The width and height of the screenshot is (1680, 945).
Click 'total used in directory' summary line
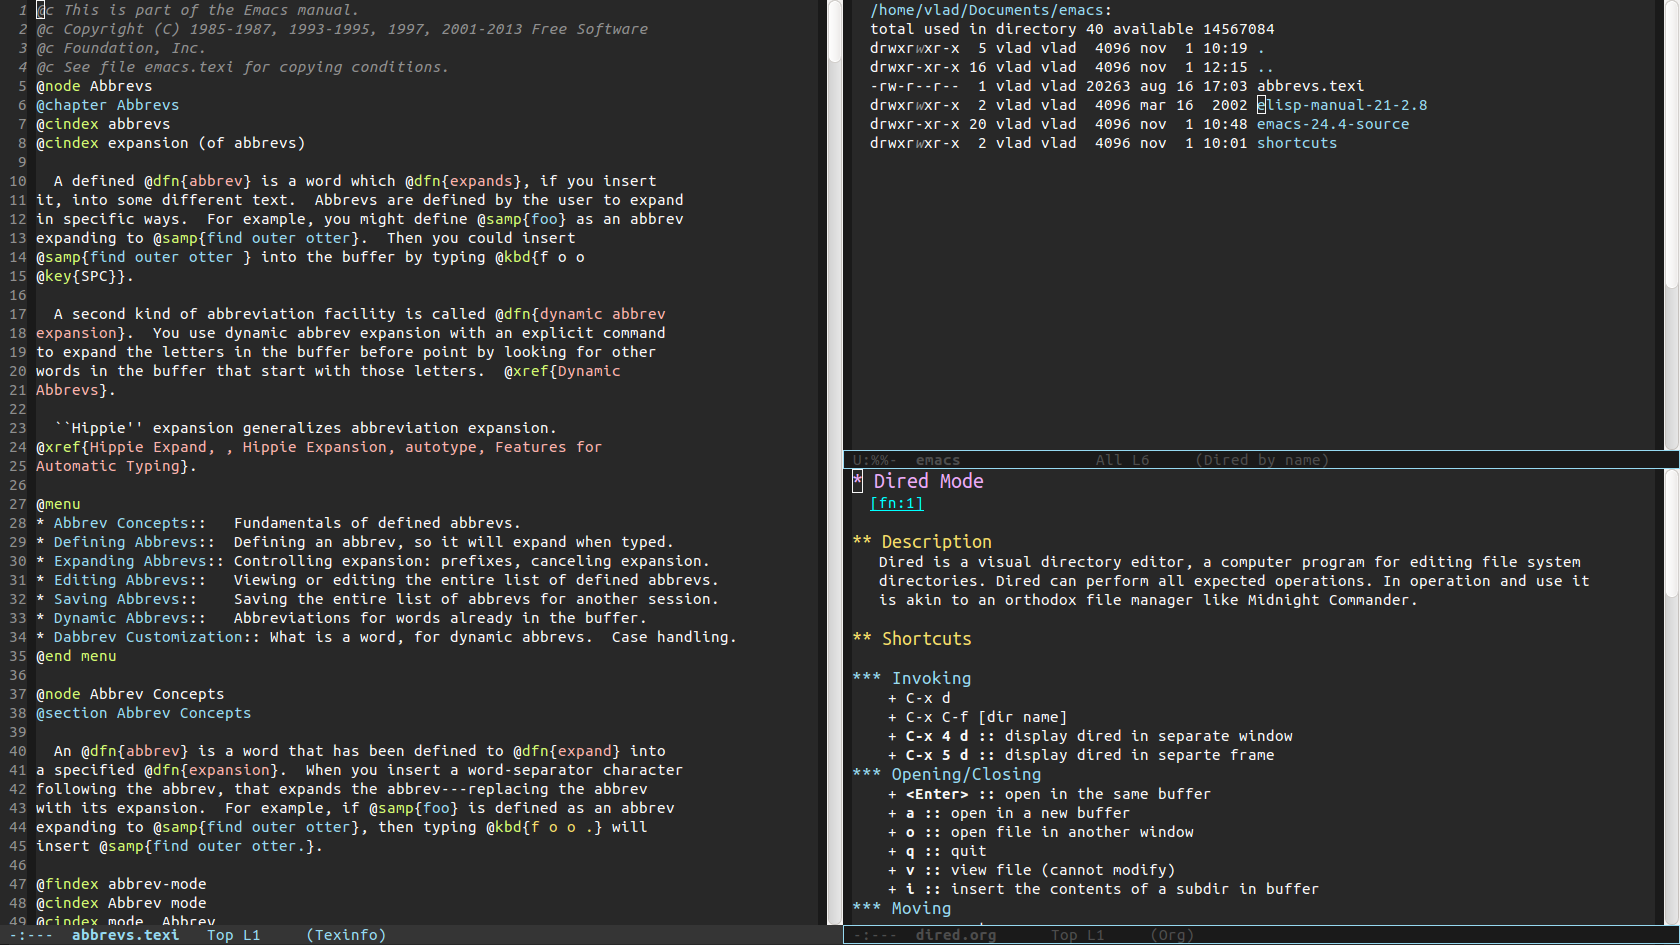pos(1072,29)
